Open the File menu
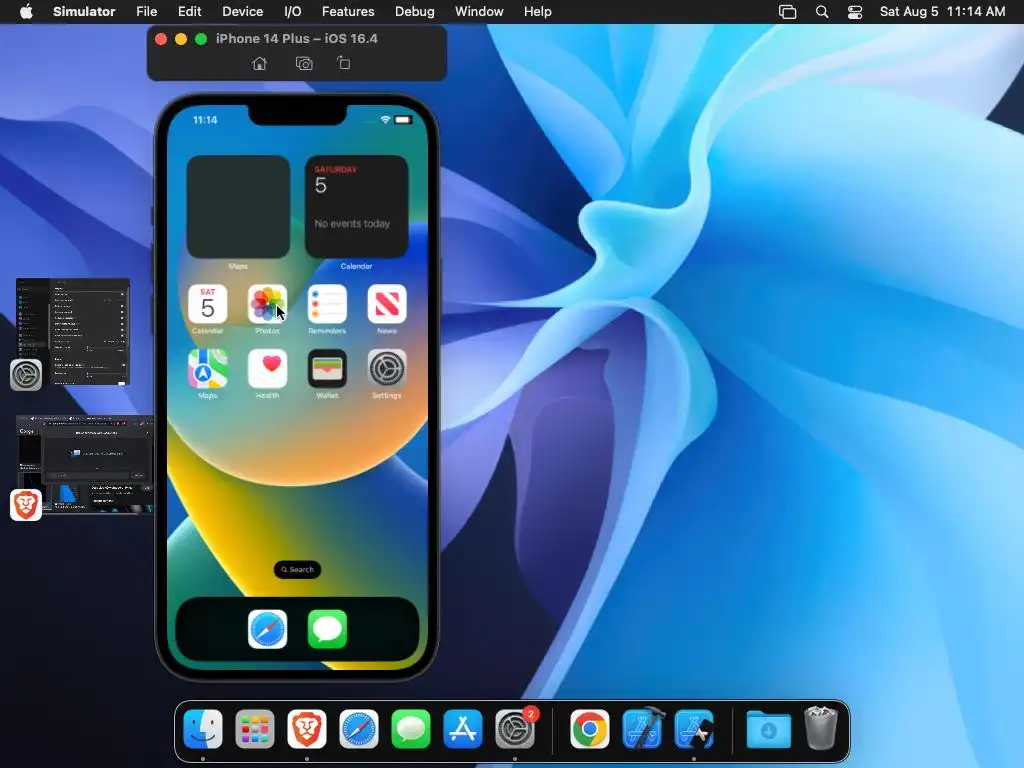1024x768 pixels. point(146,12)
